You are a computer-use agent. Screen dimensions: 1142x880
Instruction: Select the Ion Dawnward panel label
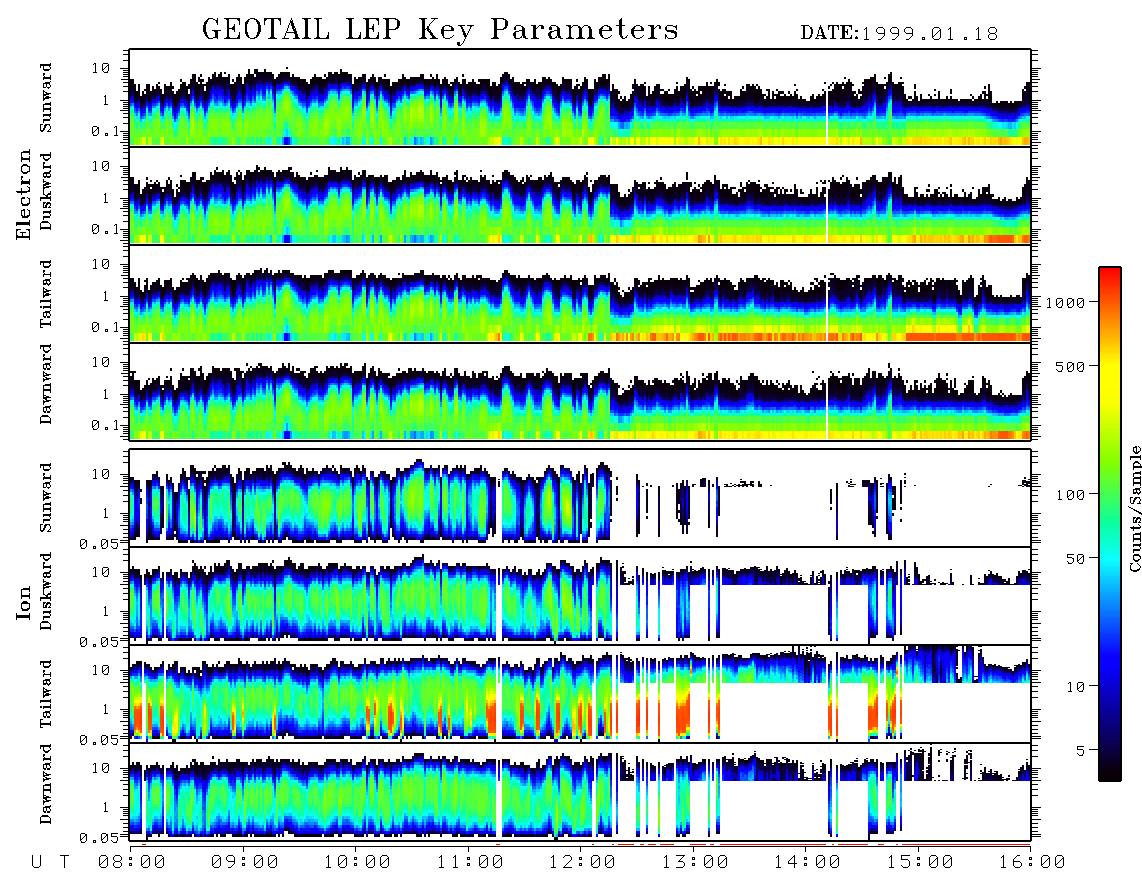[x=46, y=783]
